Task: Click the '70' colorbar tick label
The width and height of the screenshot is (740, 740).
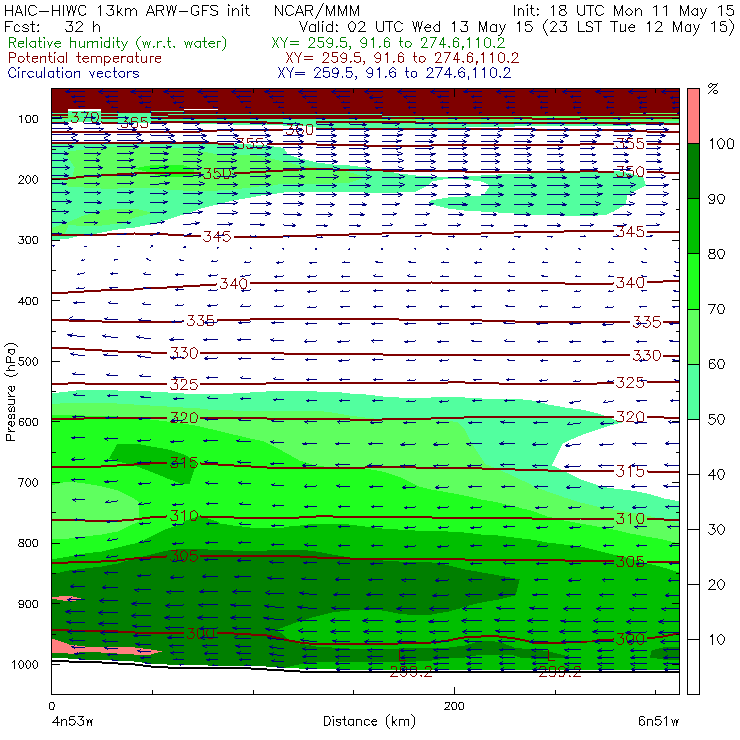Action: tap(717, 309)
